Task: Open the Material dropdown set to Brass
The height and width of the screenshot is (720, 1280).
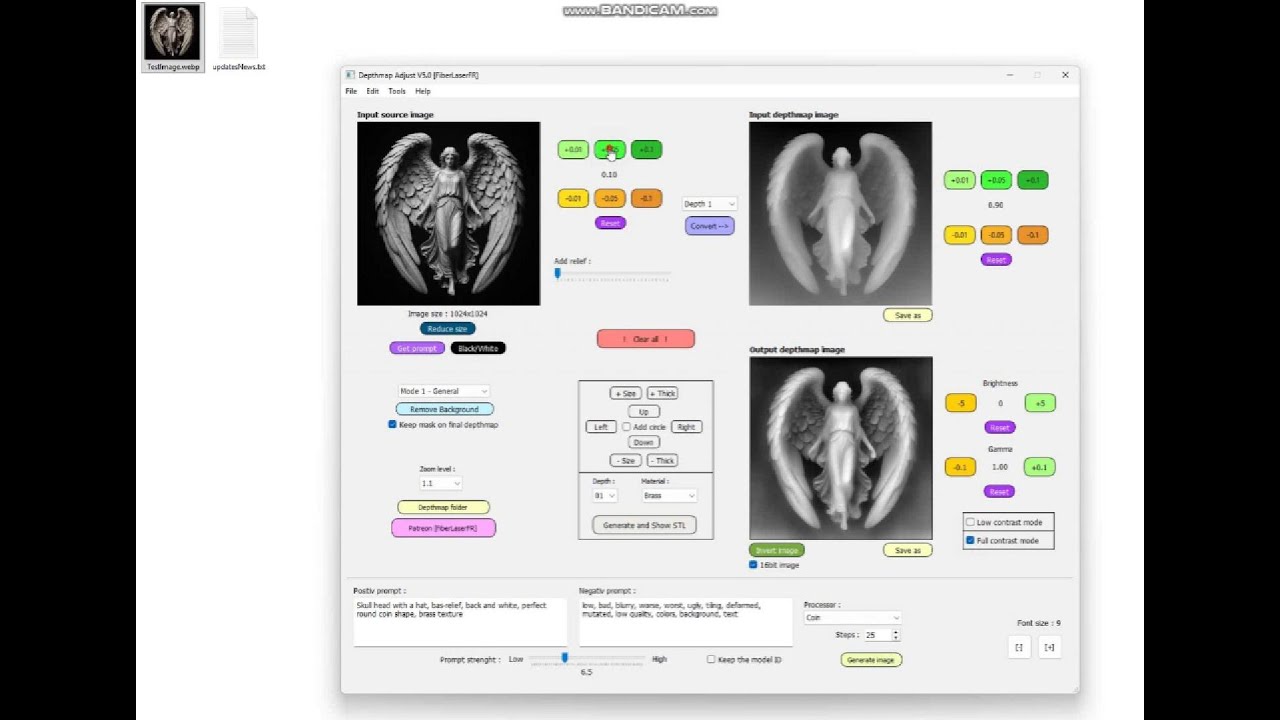Action: coord(669,495)
